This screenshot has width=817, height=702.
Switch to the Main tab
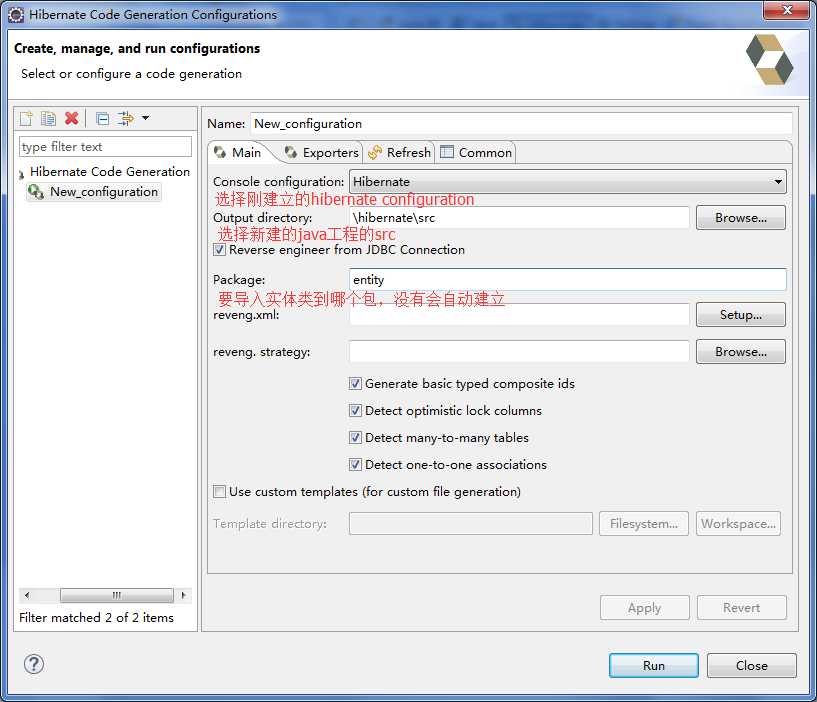238,153
